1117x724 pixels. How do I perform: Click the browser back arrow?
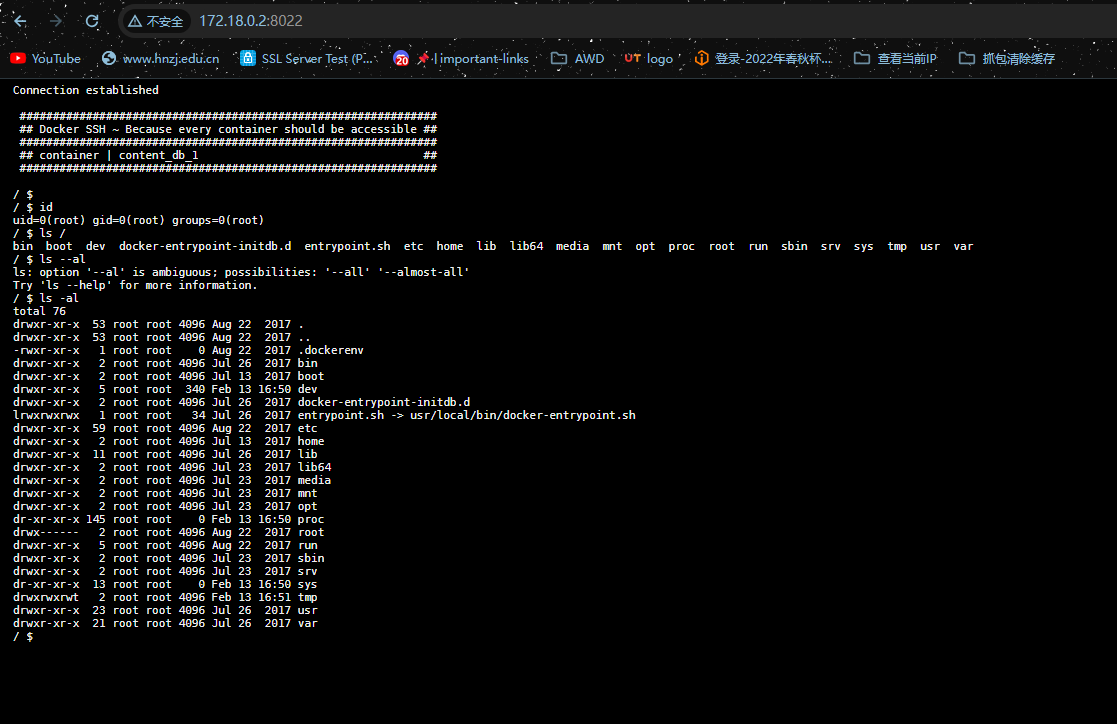point(20,21)
